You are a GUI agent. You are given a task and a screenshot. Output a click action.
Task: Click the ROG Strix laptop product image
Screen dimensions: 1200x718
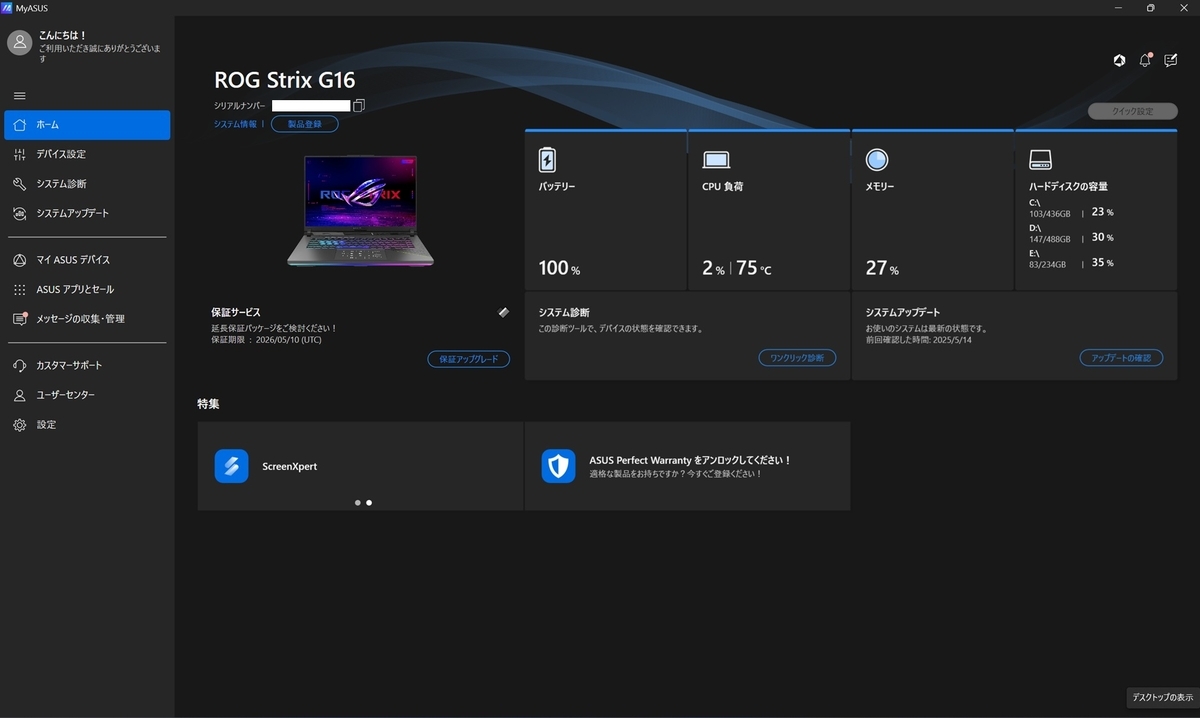360,212
